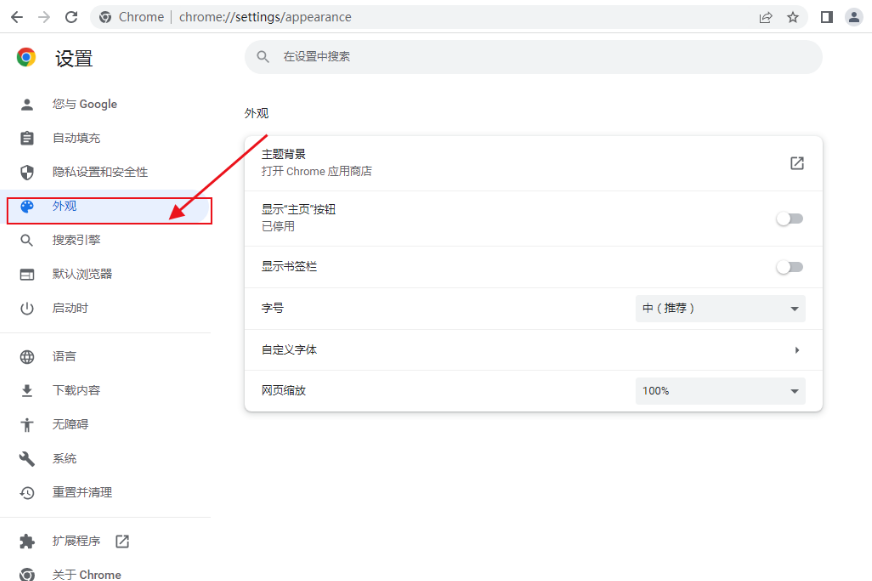This screenshot has width=872, height=581.
Task: Turn on the 显示书签栏 toggle
Action: click(x=789, y=267)
